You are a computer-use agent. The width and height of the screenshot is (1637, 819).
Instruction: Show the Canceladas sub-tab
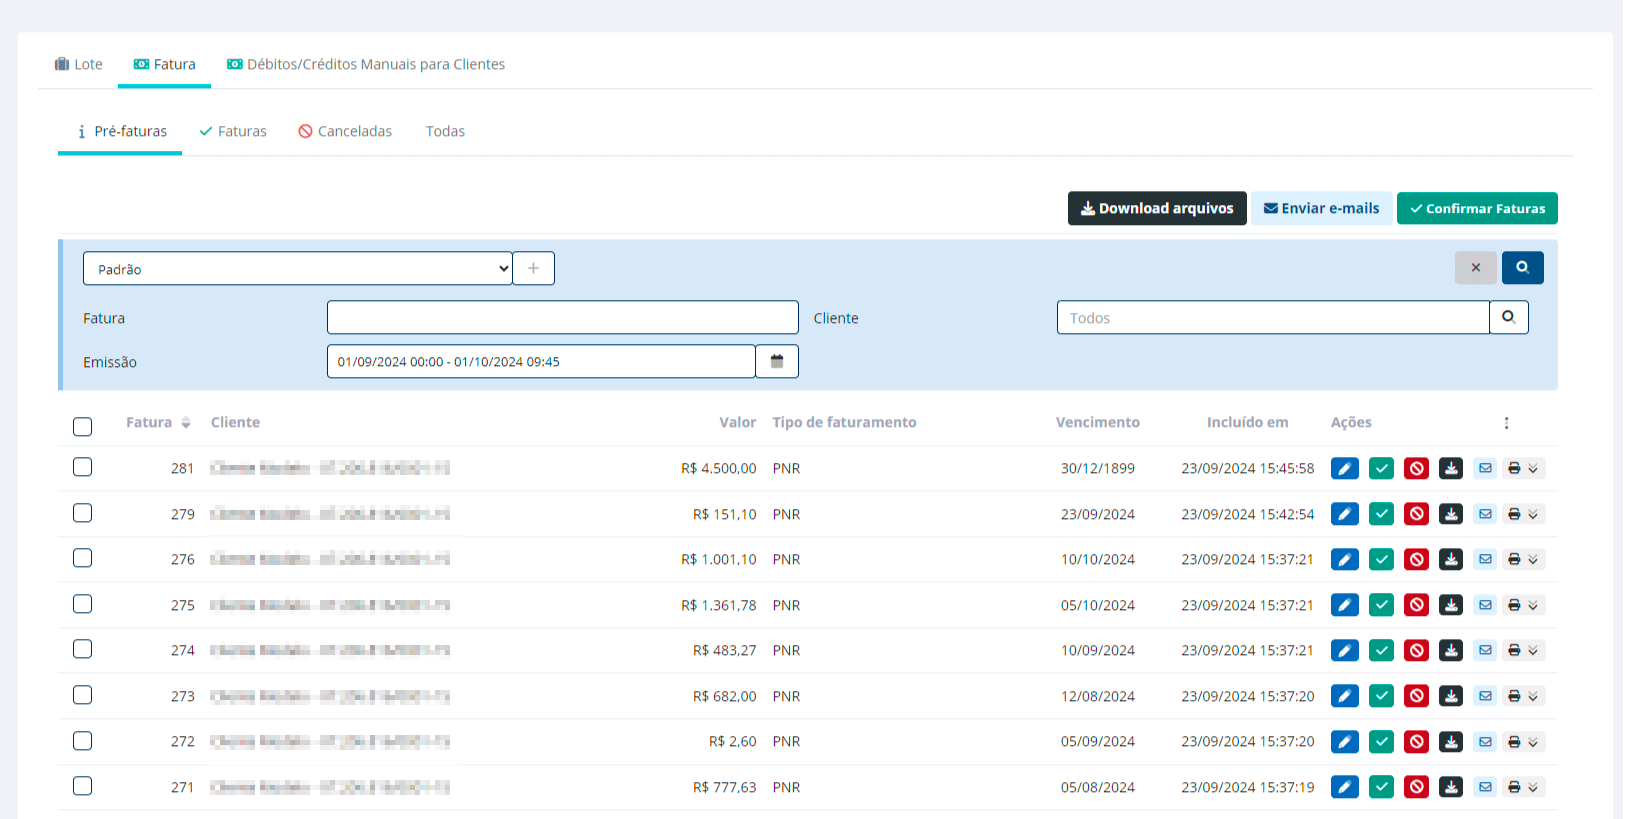click(345, 131)
